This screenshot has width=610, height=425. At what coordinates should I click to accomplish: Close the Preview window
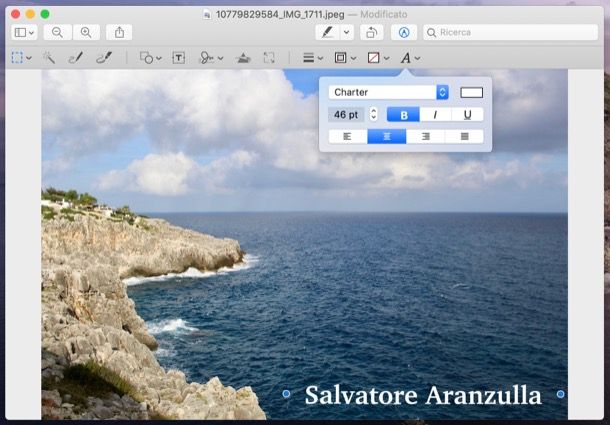[x=16, y=14]
